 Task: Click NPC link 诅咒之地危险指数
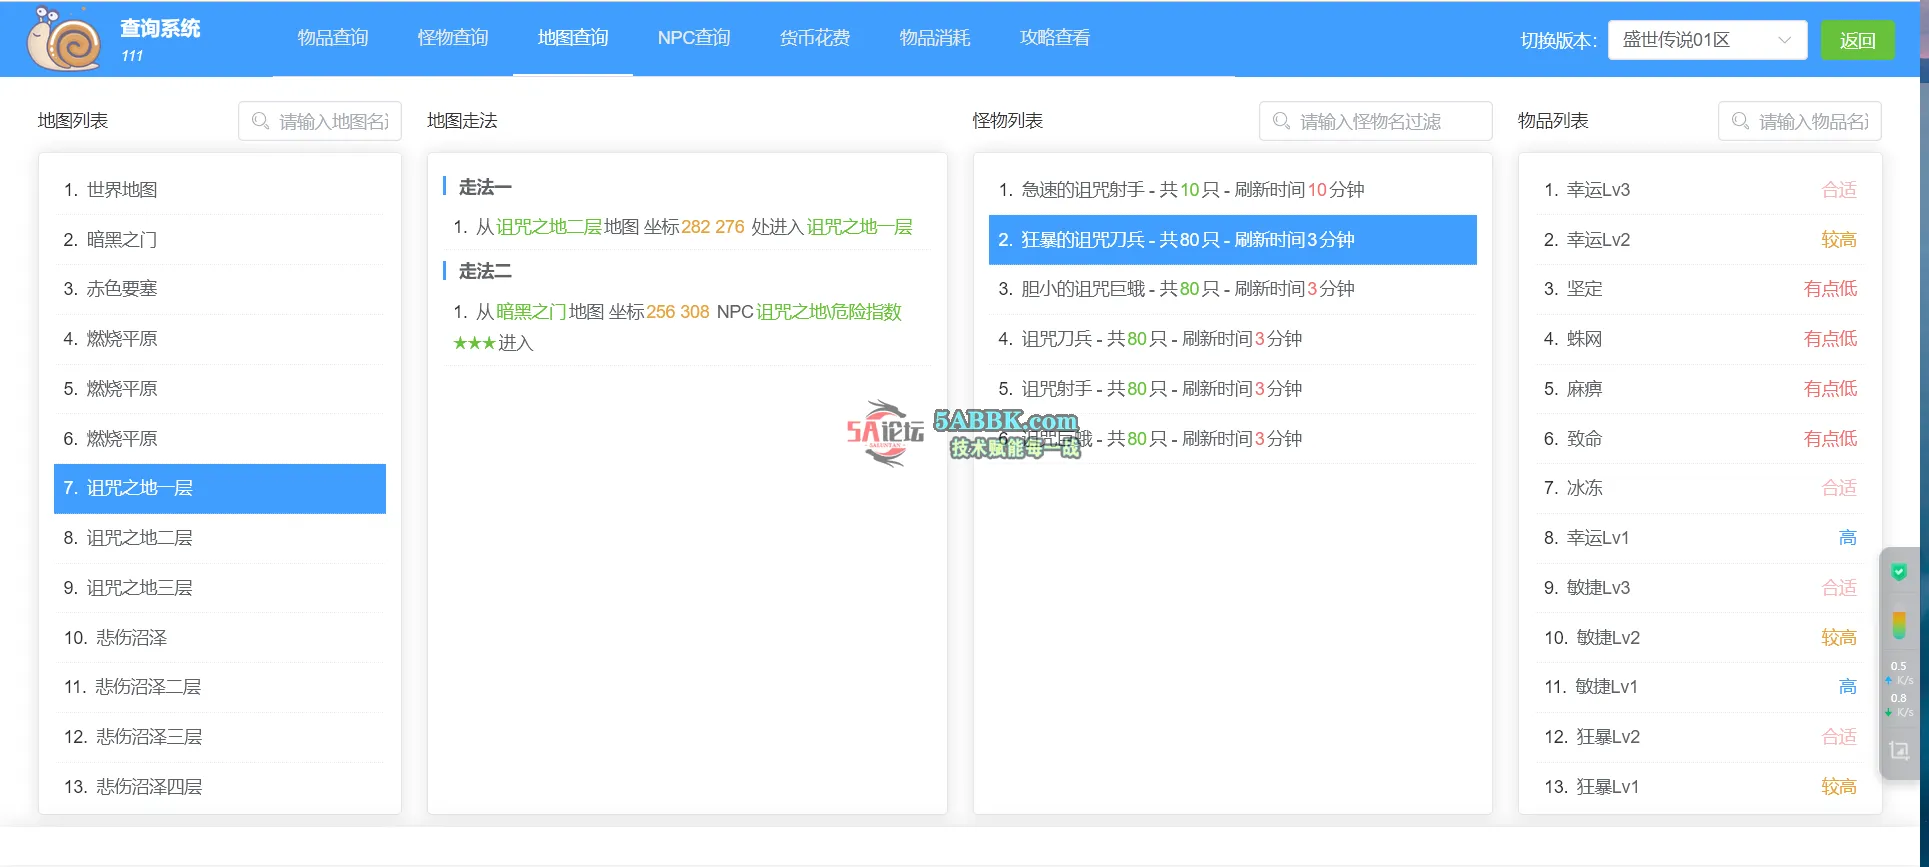[x=829, y=312]
